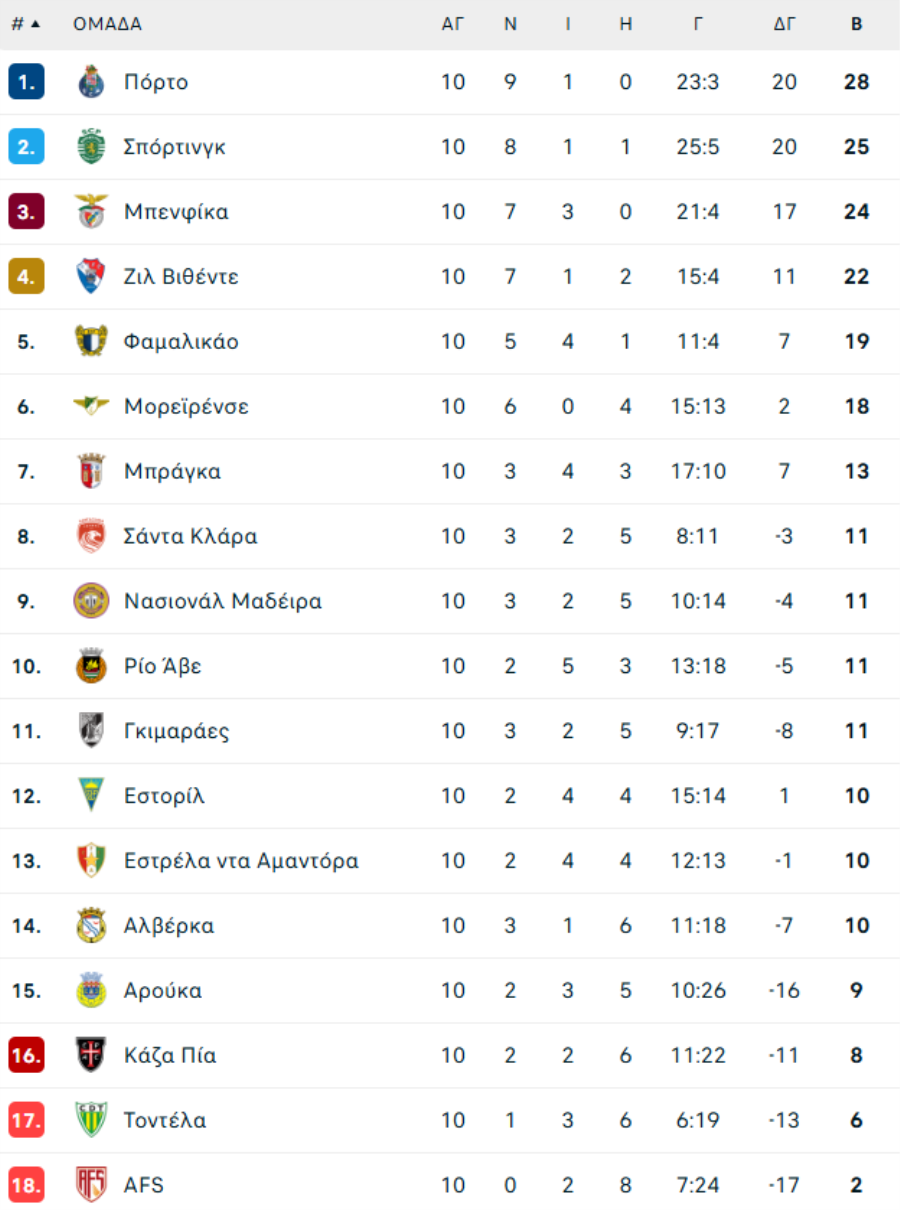900x1210 pixels.
Task: Sort standings by the Β points header
Action: pyautogui.click(x=857, y=24)
